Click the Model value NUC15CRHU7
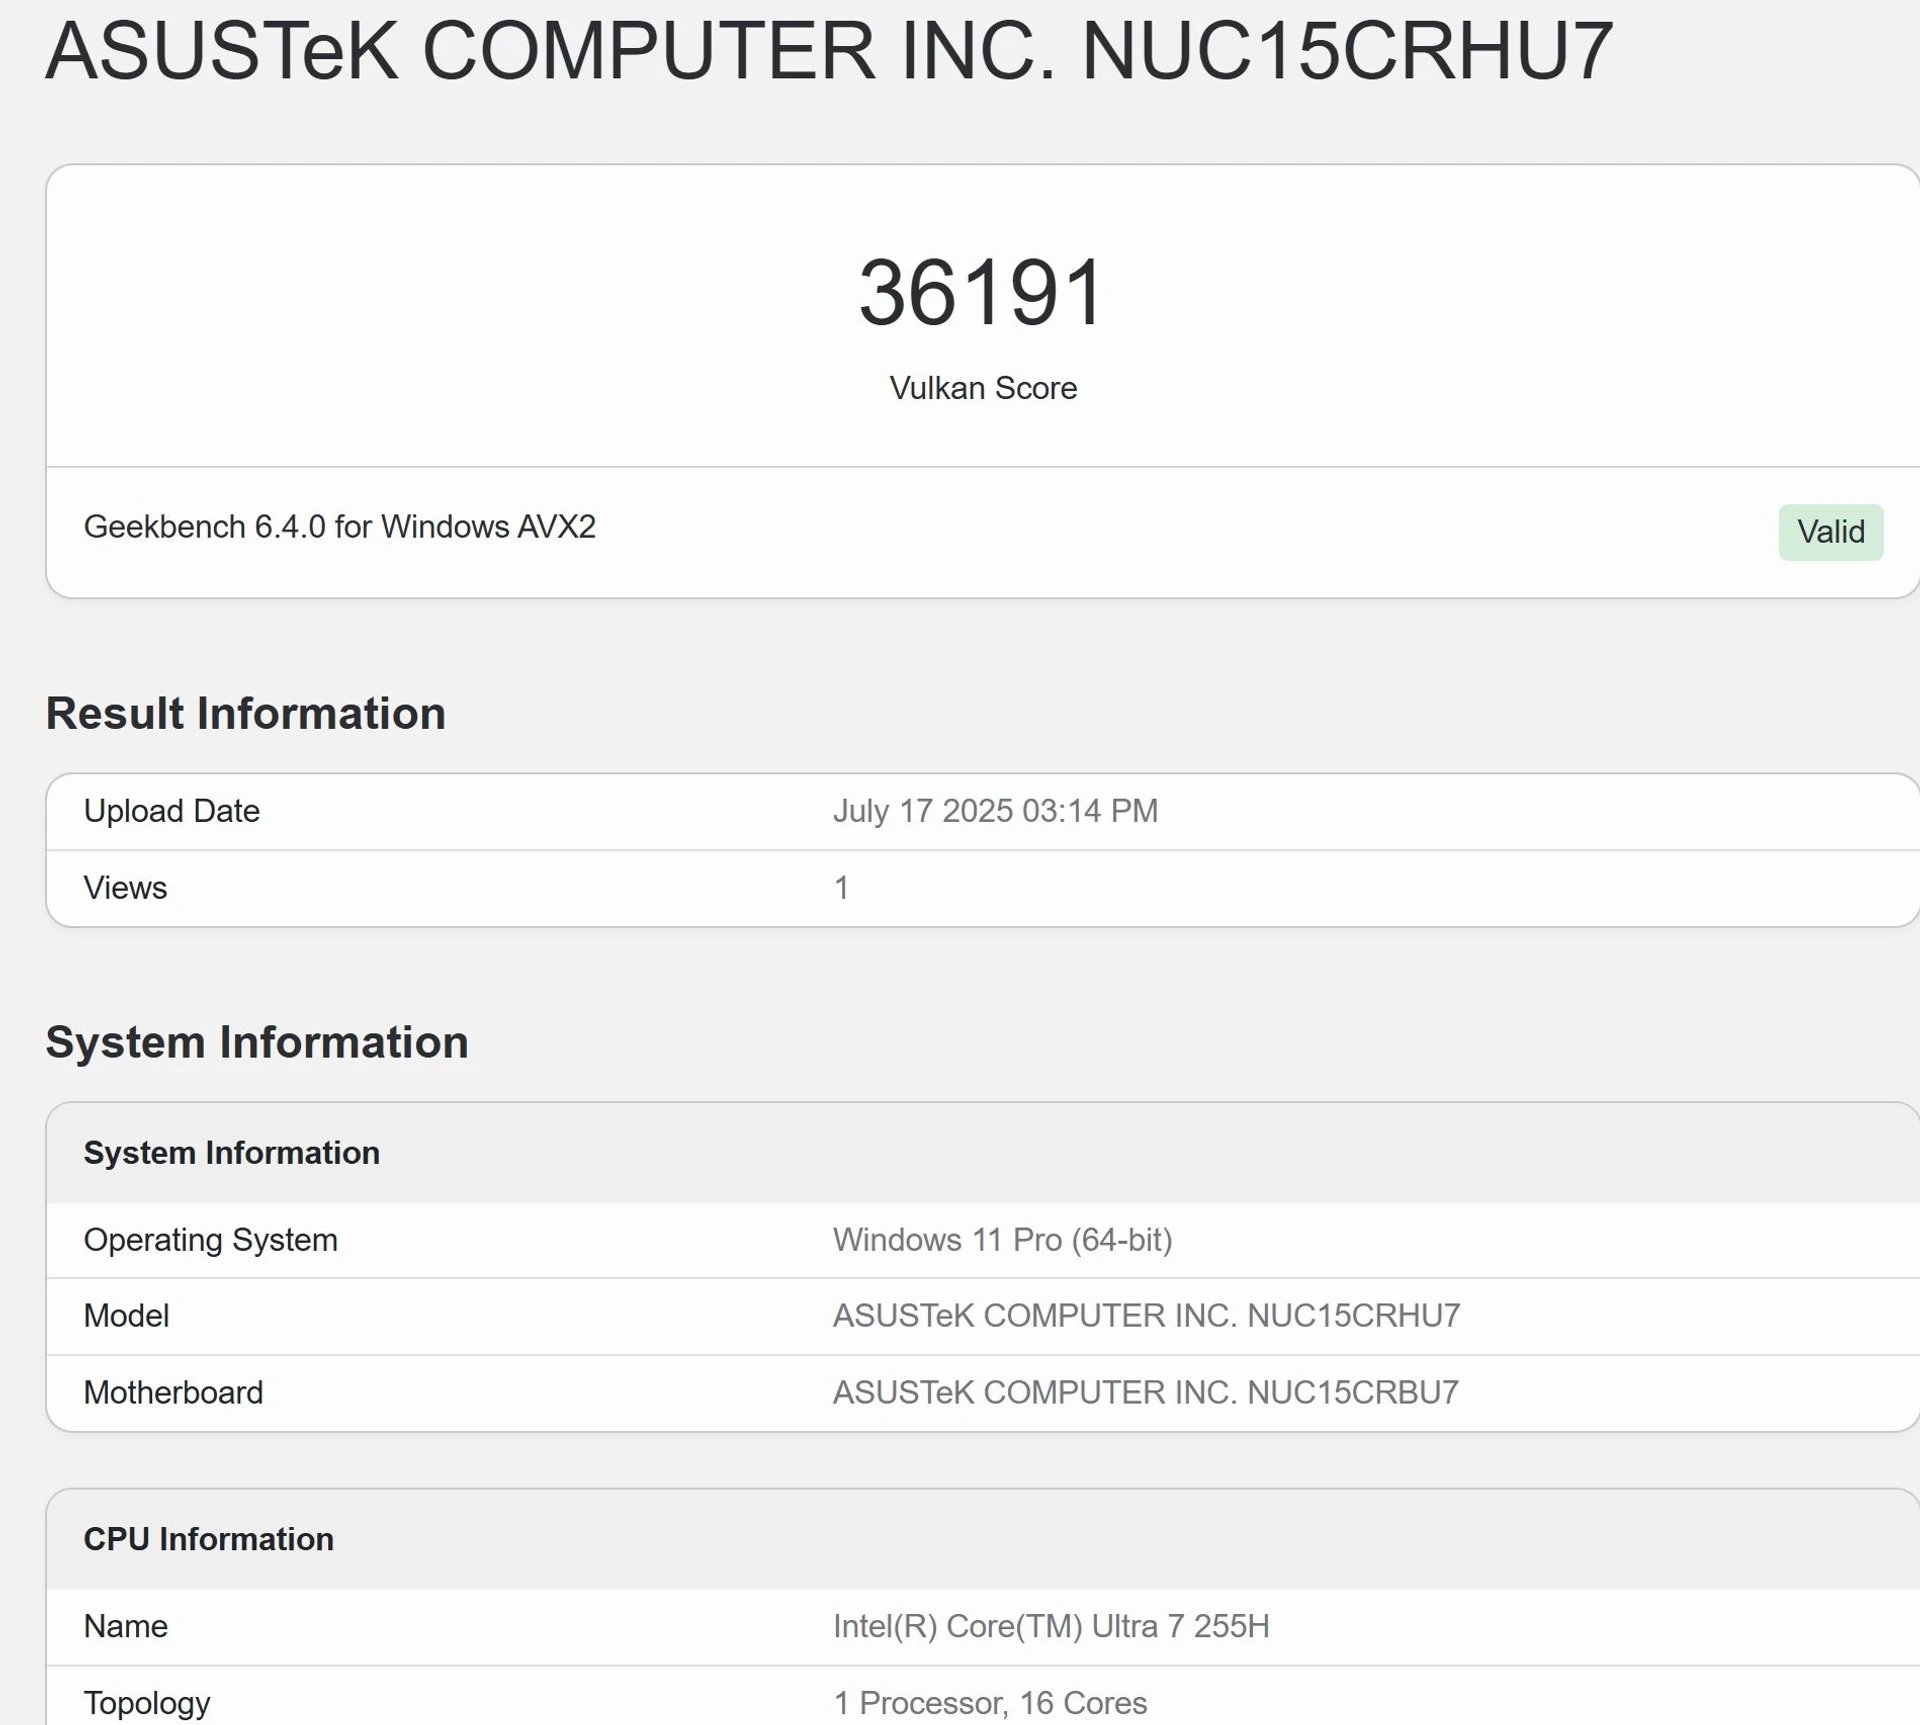Viewport: 1920px width, 1725px height. pos(1146,1316)
